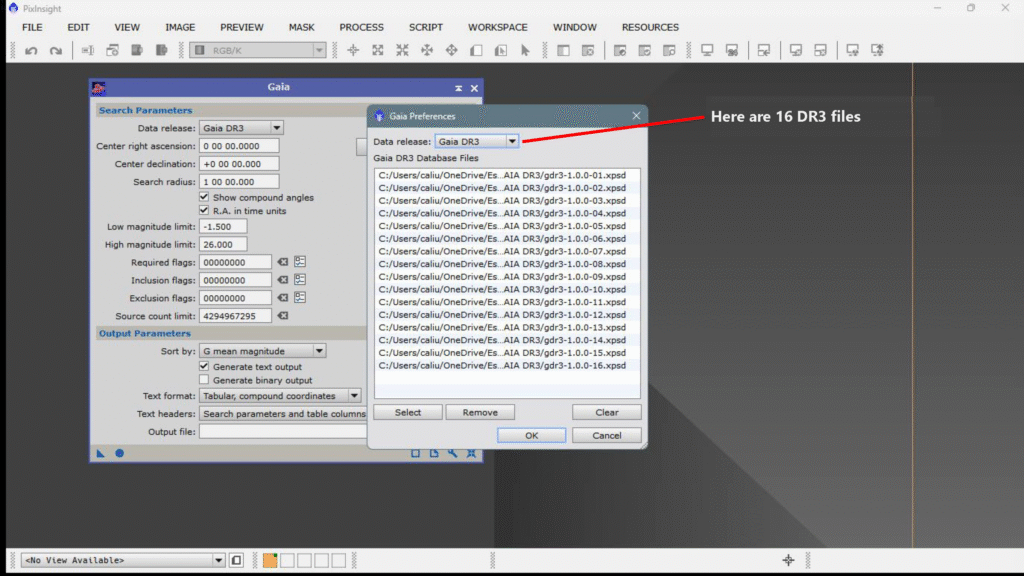
Task: Click the crosshair icon in the status bar
Action: pos(788,560)
